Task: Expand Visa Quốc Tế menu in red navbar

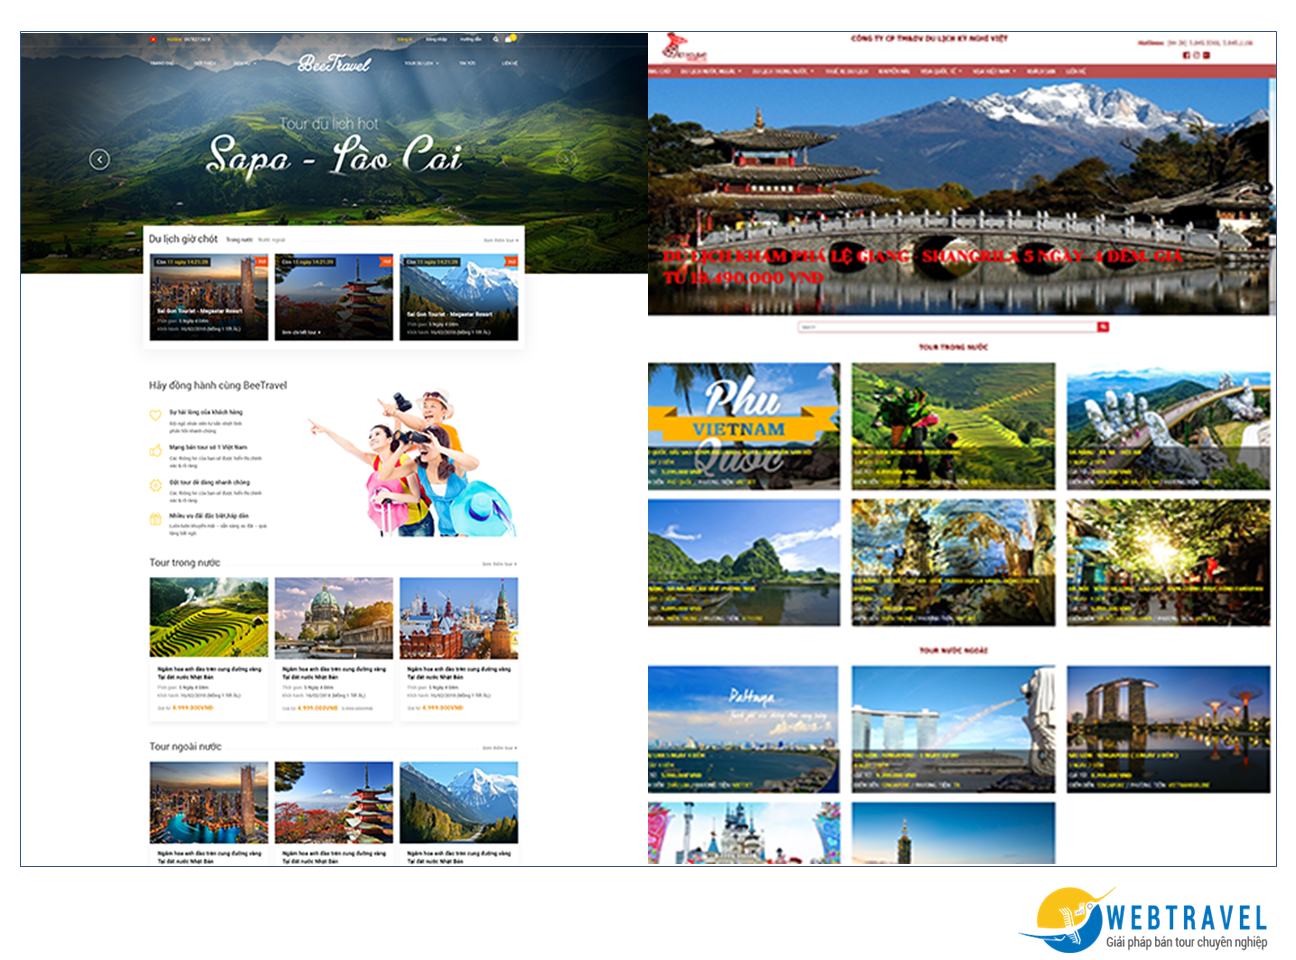Action: tap(941, 71)
